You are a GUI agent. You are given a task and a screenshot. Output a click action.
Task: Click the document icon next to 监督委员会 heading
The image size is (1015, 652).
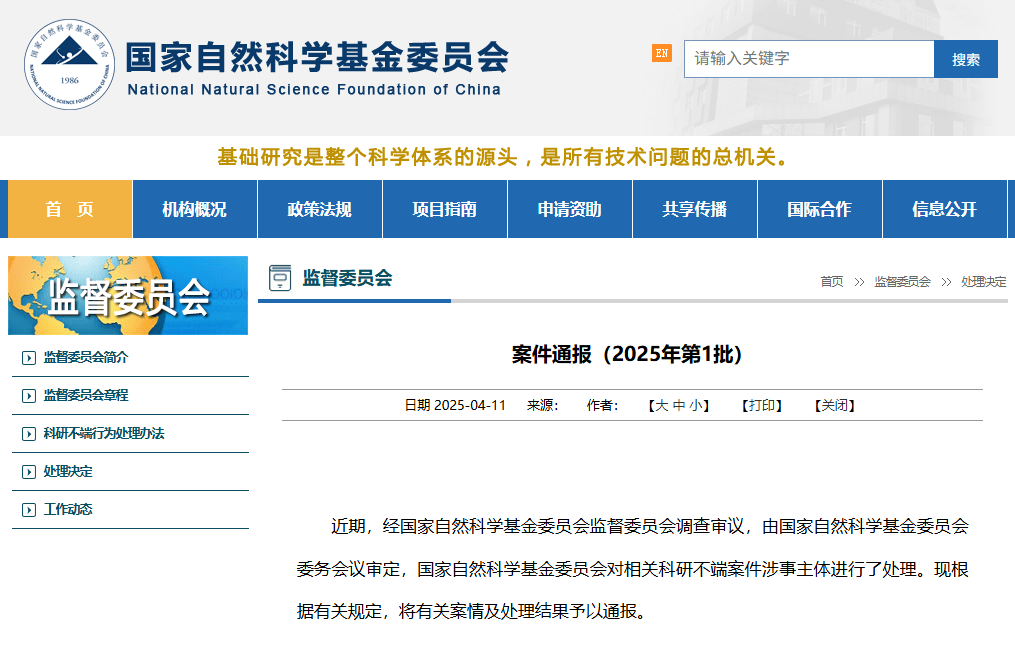pyautogui.click(x=280, y=278)
